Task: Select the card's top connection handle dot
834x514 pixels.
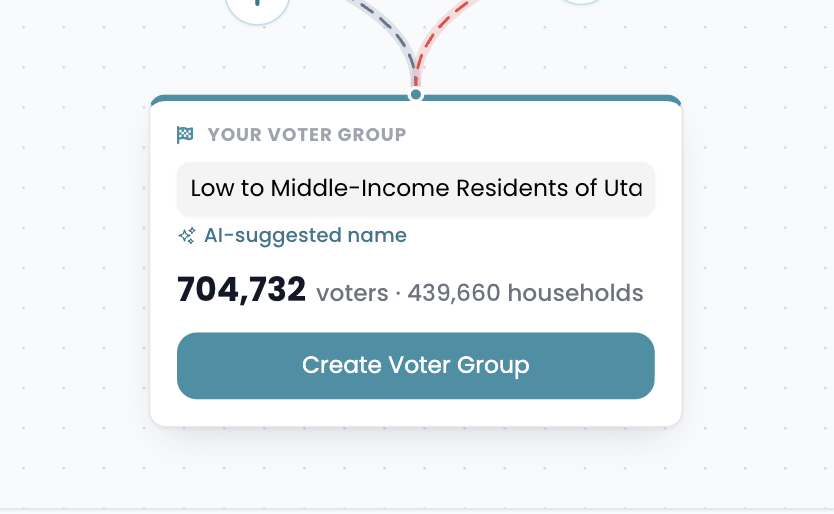Action: click(416, 95)
